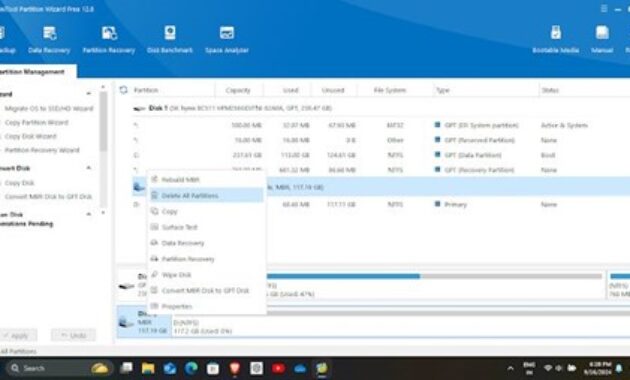Collapse the Wizard section in sidebar
630x380 pixels.
pos(88,94)
